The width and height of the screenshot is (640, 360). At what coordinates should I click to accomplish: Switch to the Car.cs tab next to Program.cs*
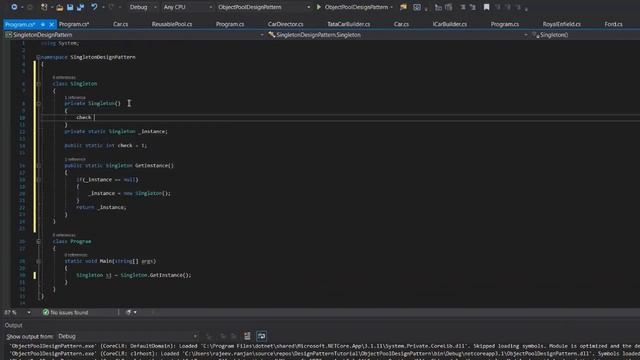click(x=120, y=24)
